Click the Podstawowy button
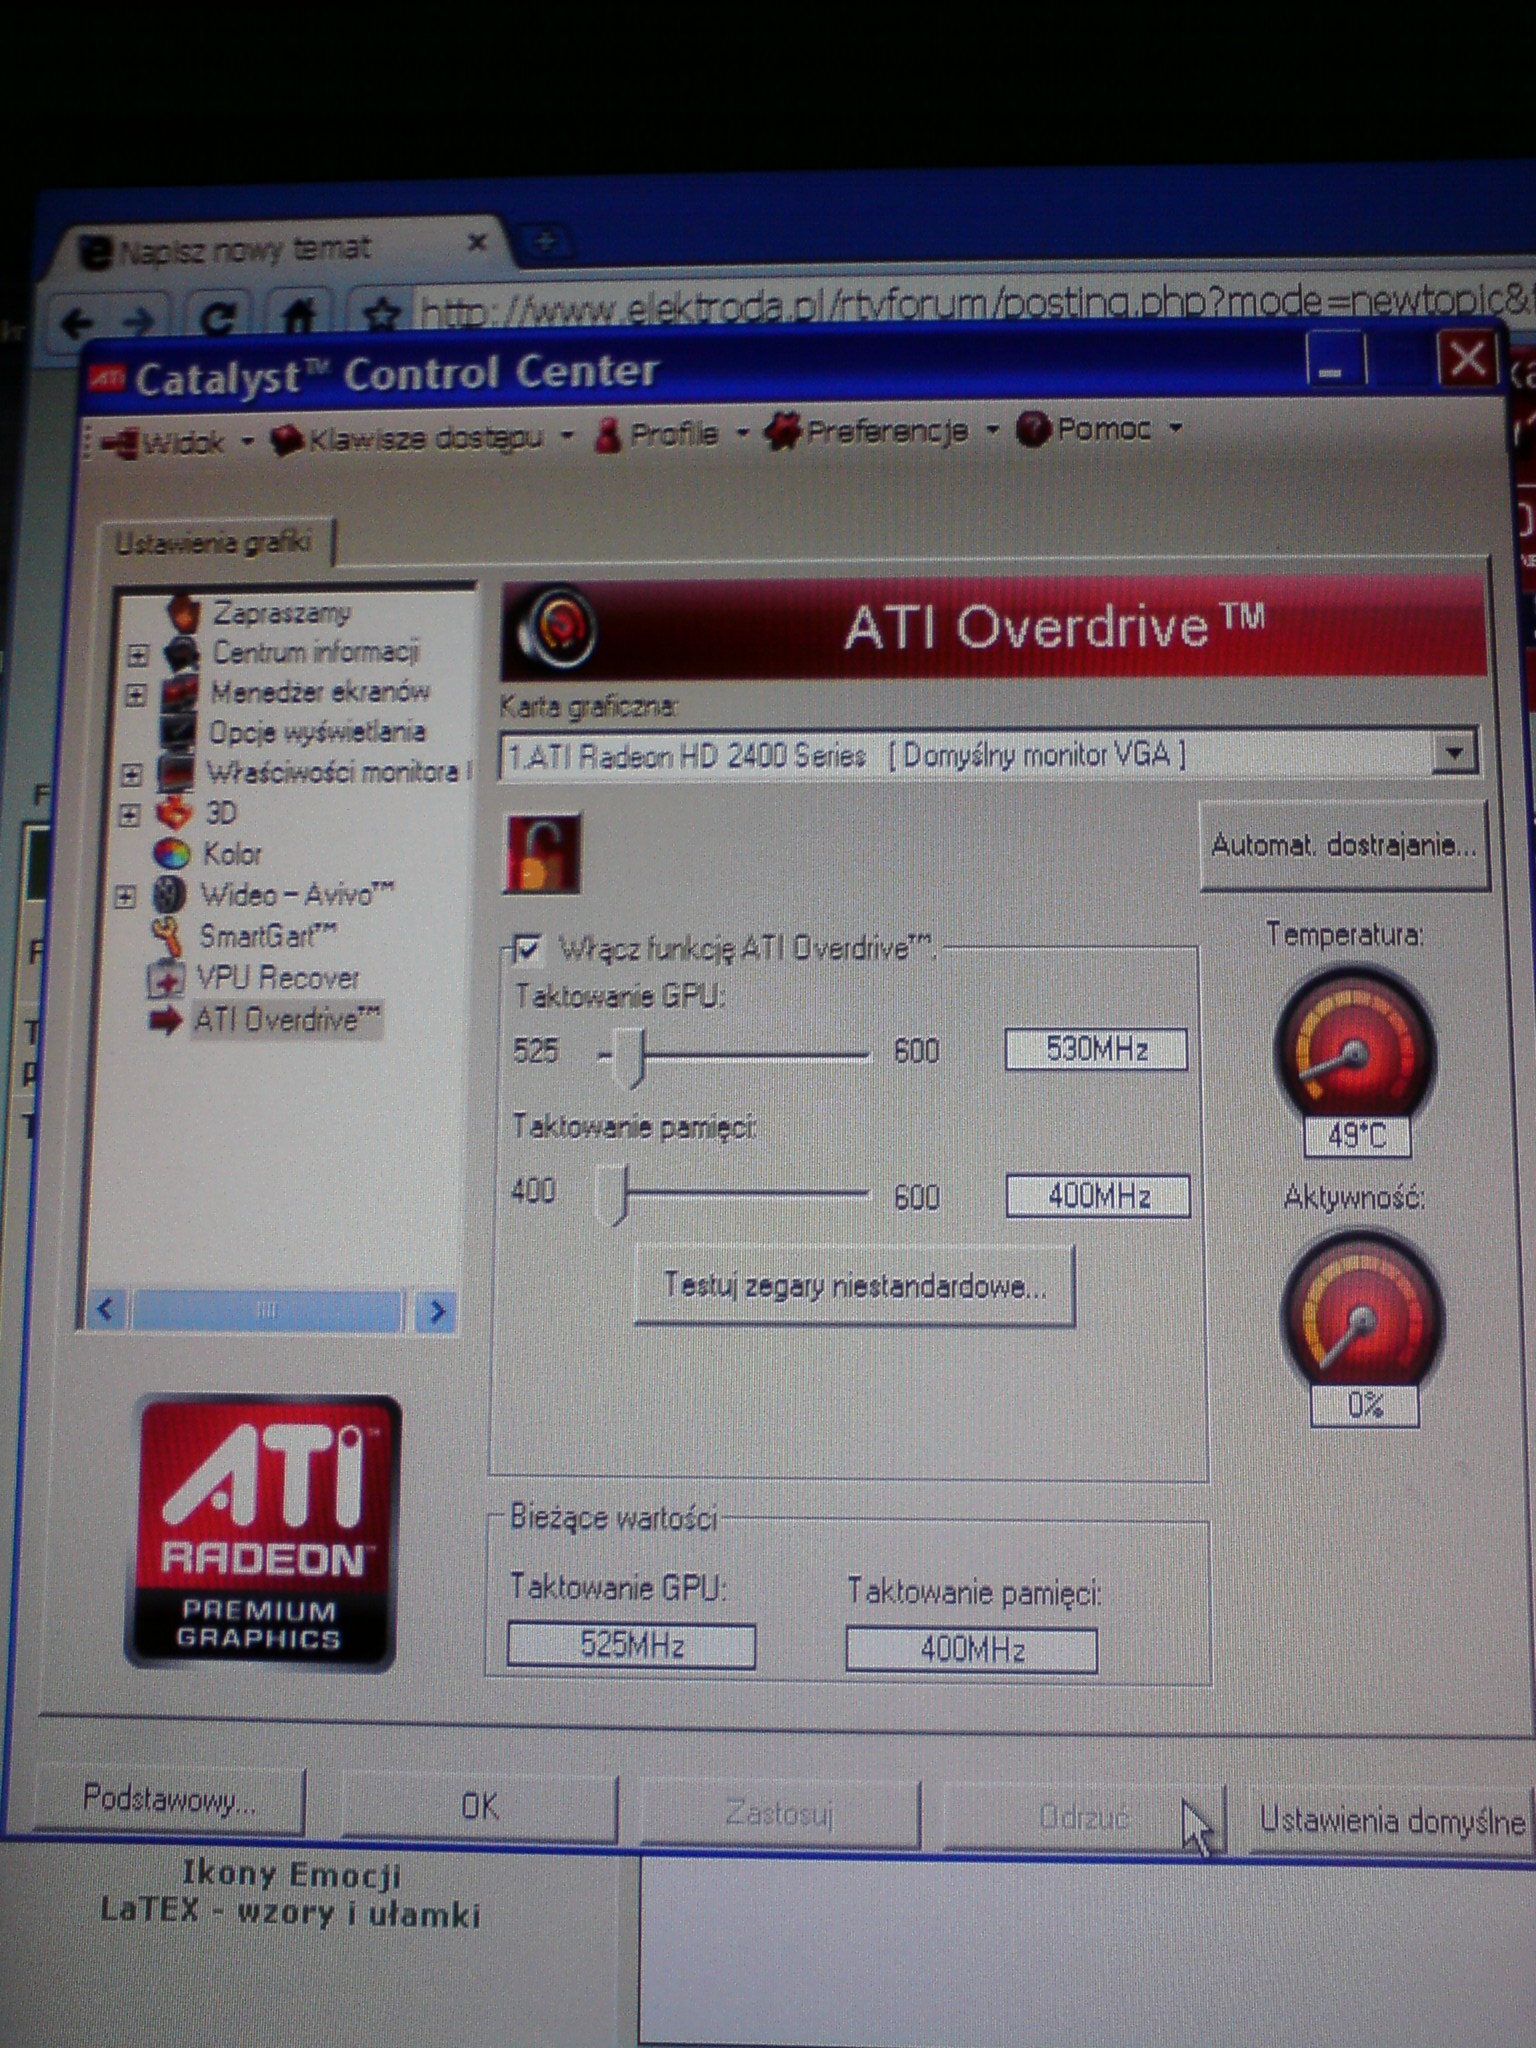 tap(169, 1801)
